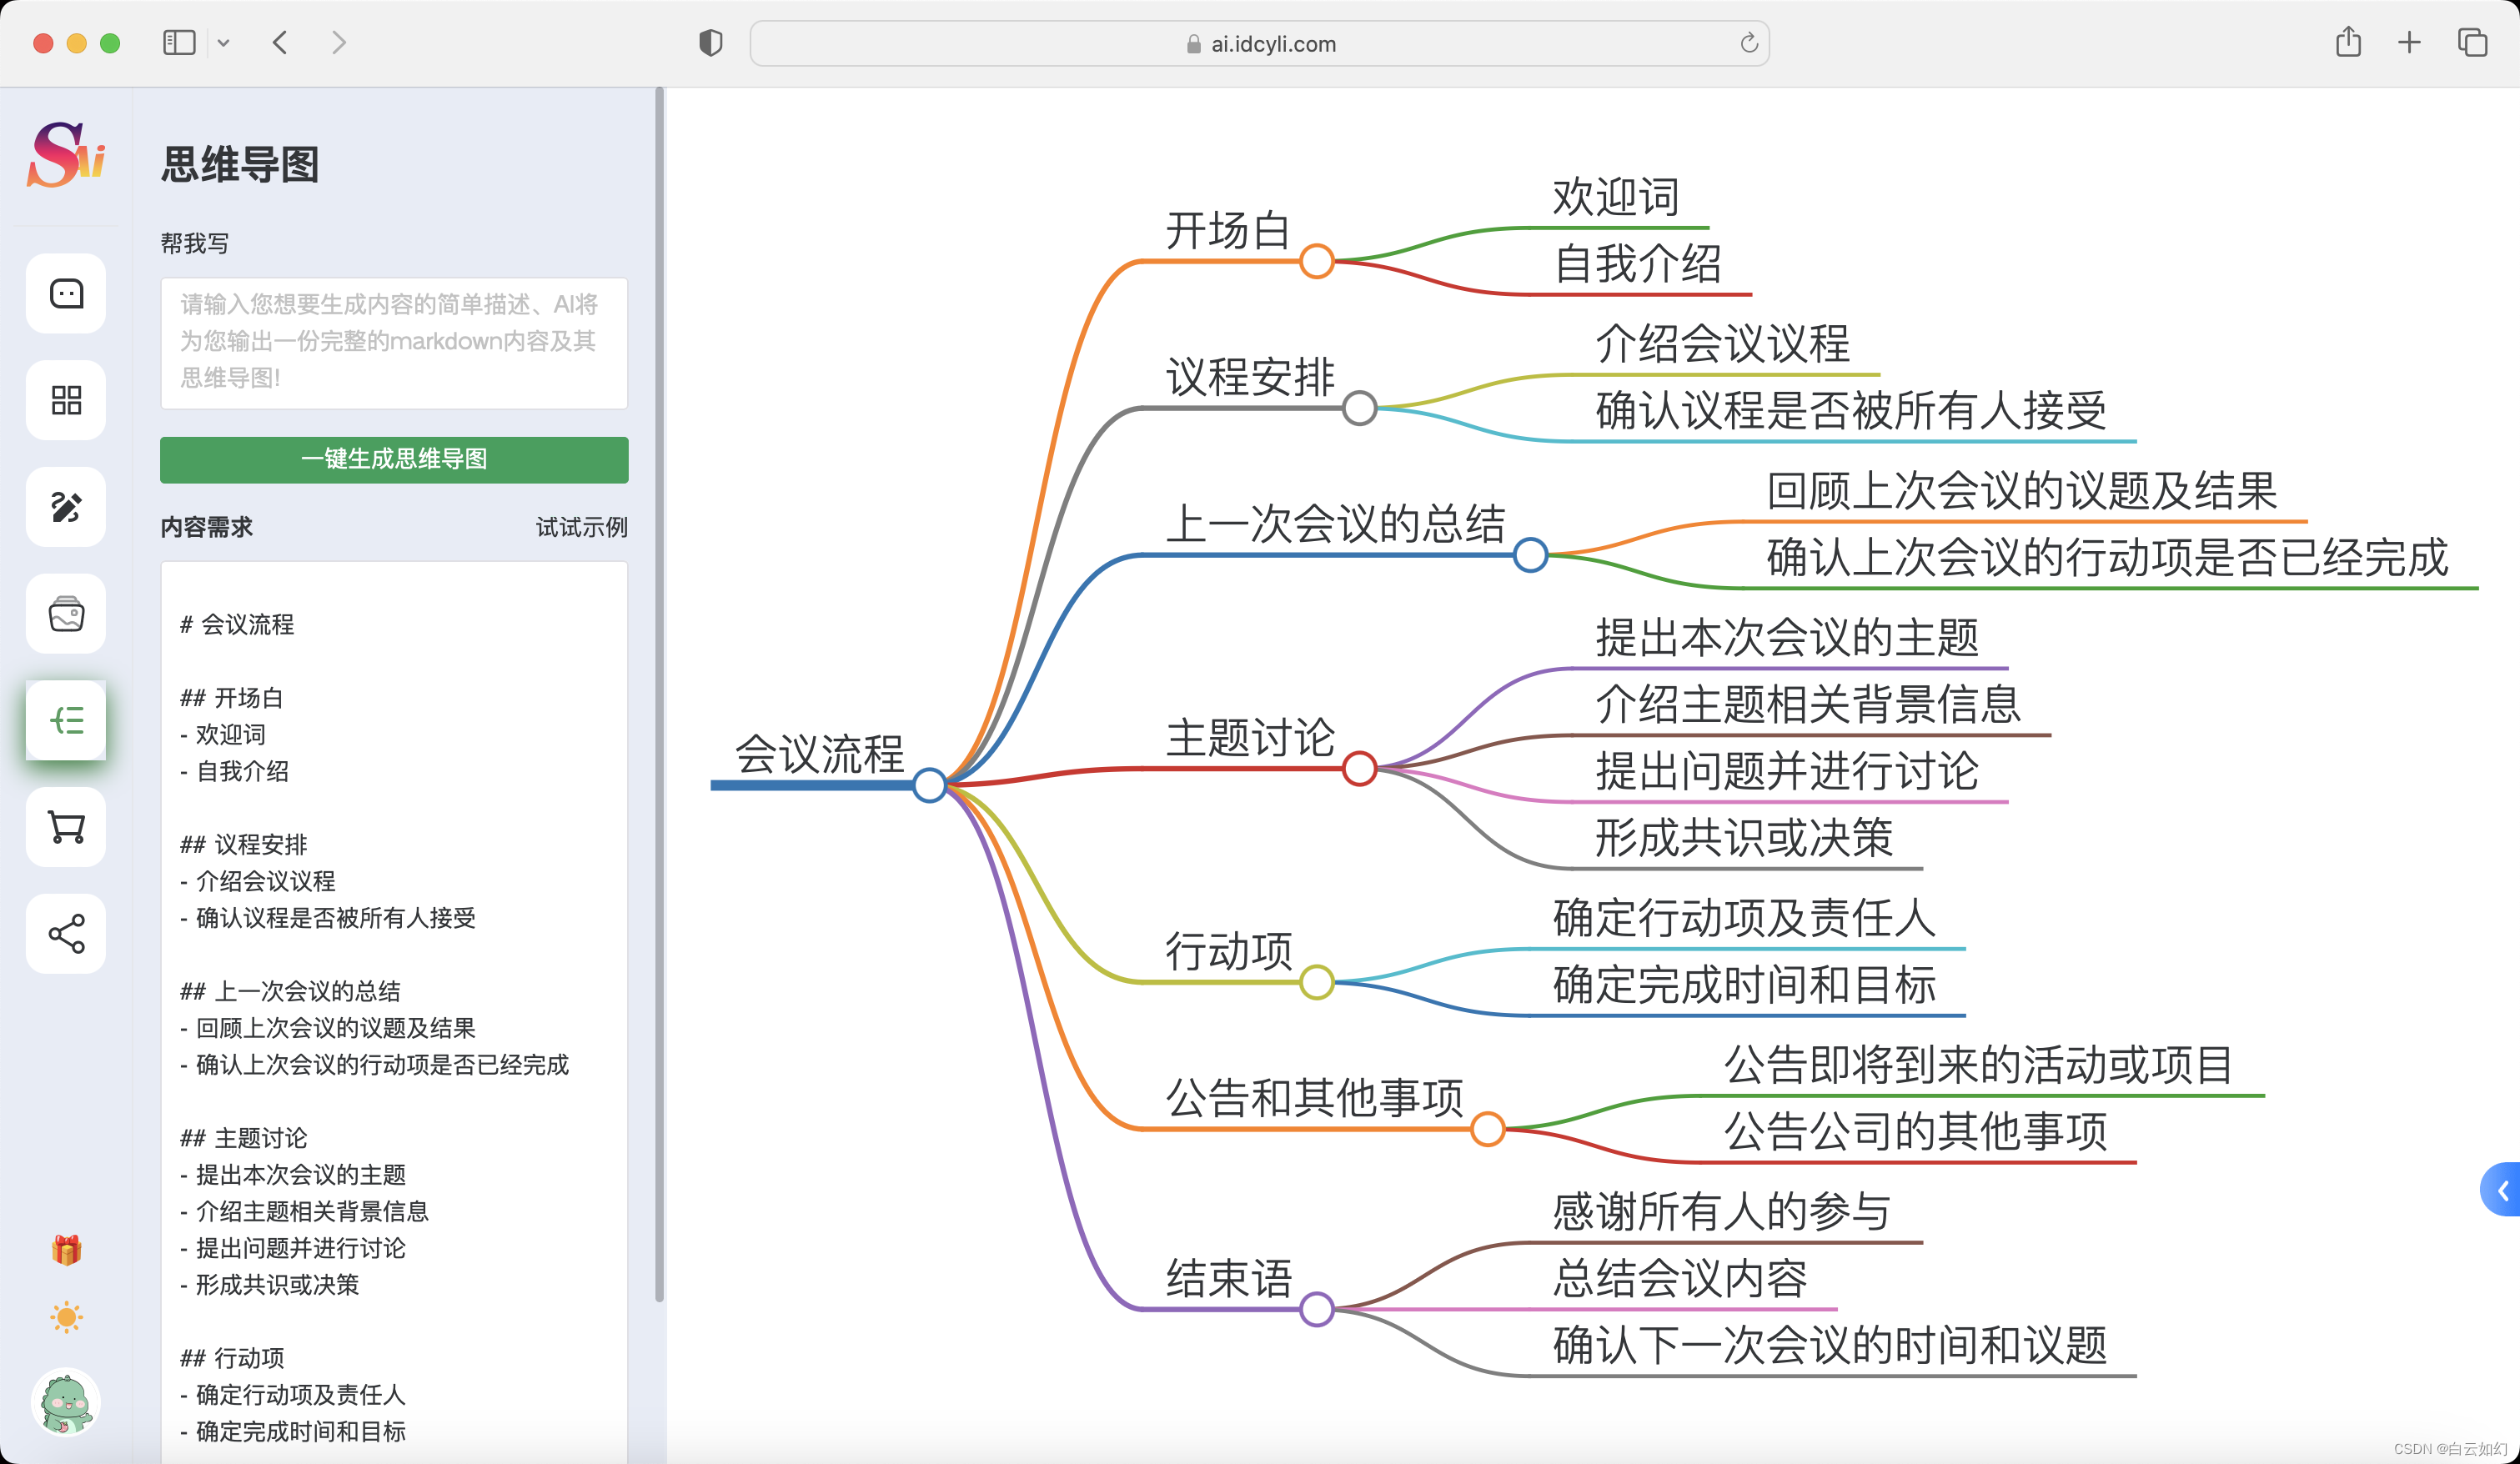2520x1464 pixels.
Task: Collapse the 会议流程 root node circle
Action: click(930, 785)
